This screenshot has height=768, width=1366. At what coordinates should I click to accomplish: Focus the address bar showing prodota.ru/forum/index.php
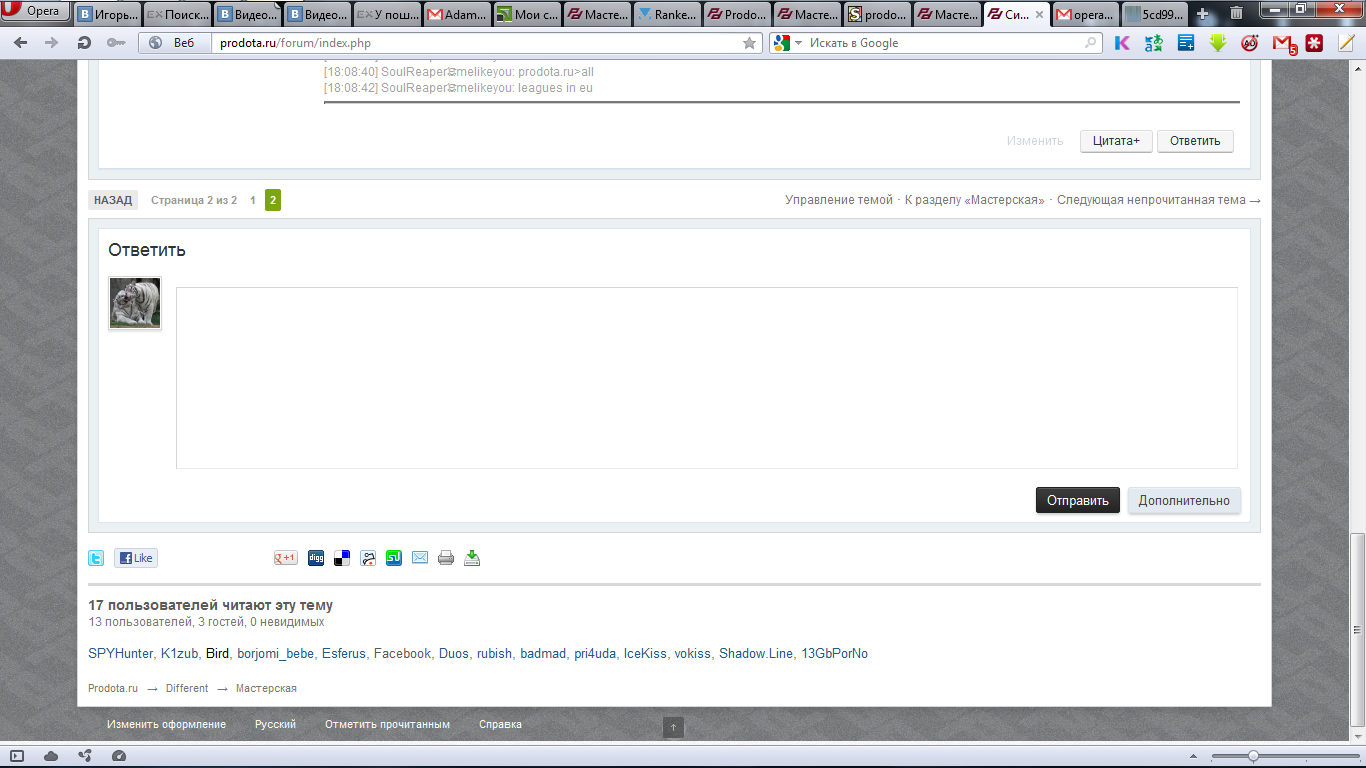[x=475, y=43]
